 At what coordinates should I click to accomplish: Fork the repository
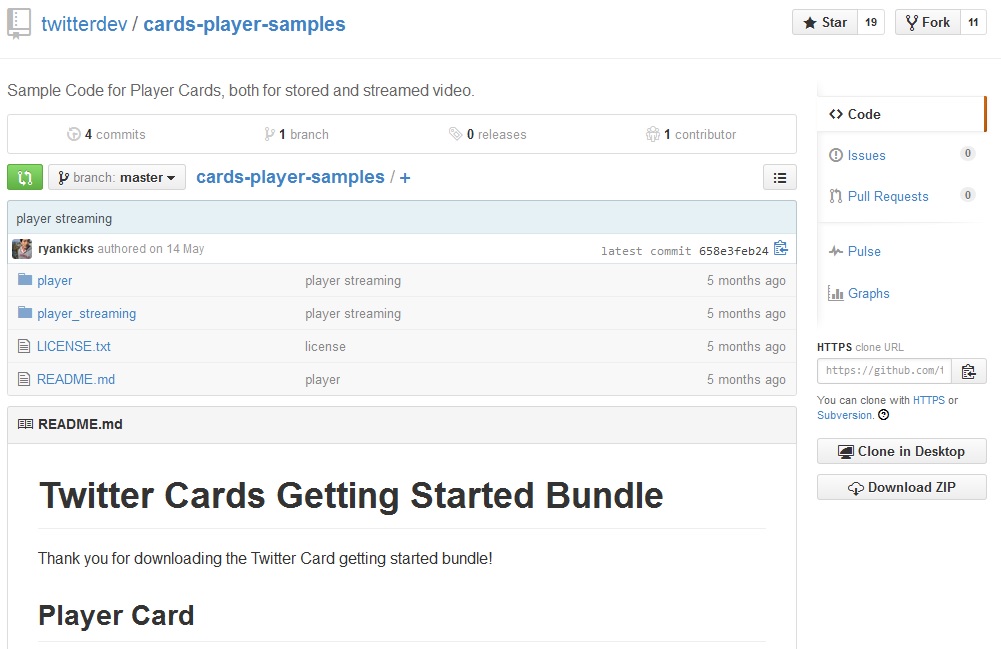pyautogui.click(x=927, y=23)
